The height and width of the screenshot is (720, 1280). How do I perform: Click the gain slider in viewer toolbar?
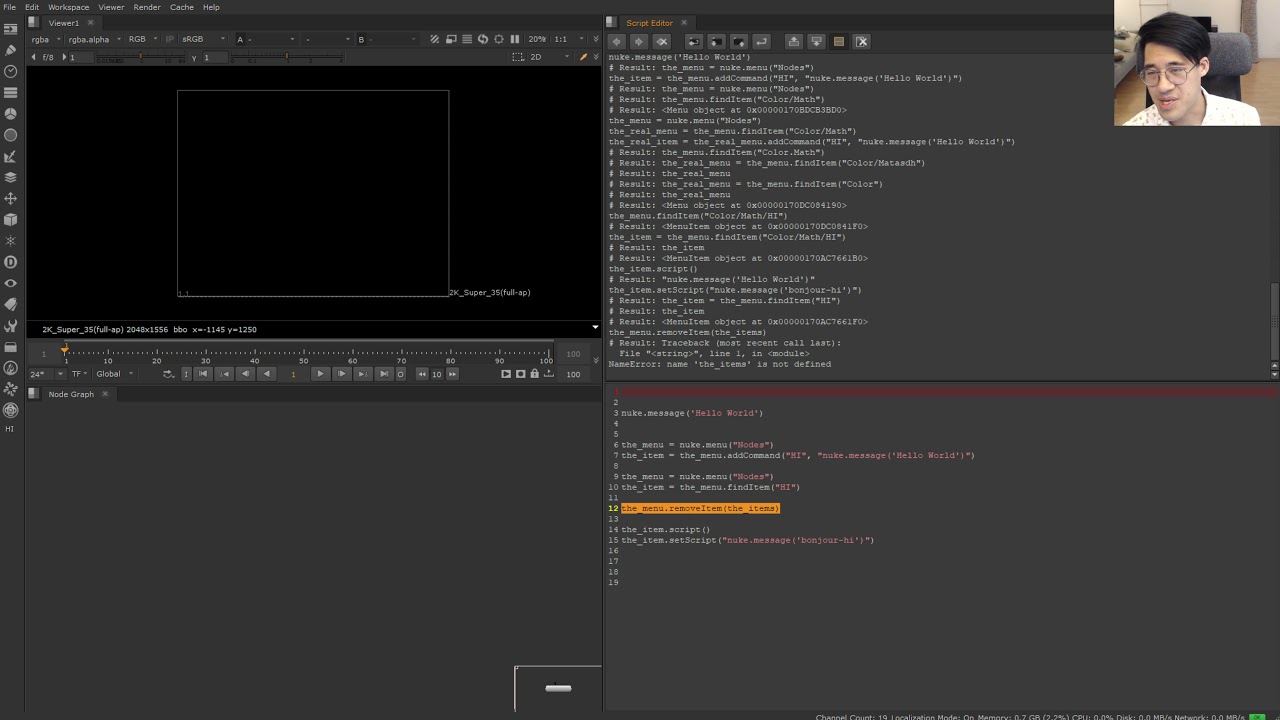click(143, 57)
